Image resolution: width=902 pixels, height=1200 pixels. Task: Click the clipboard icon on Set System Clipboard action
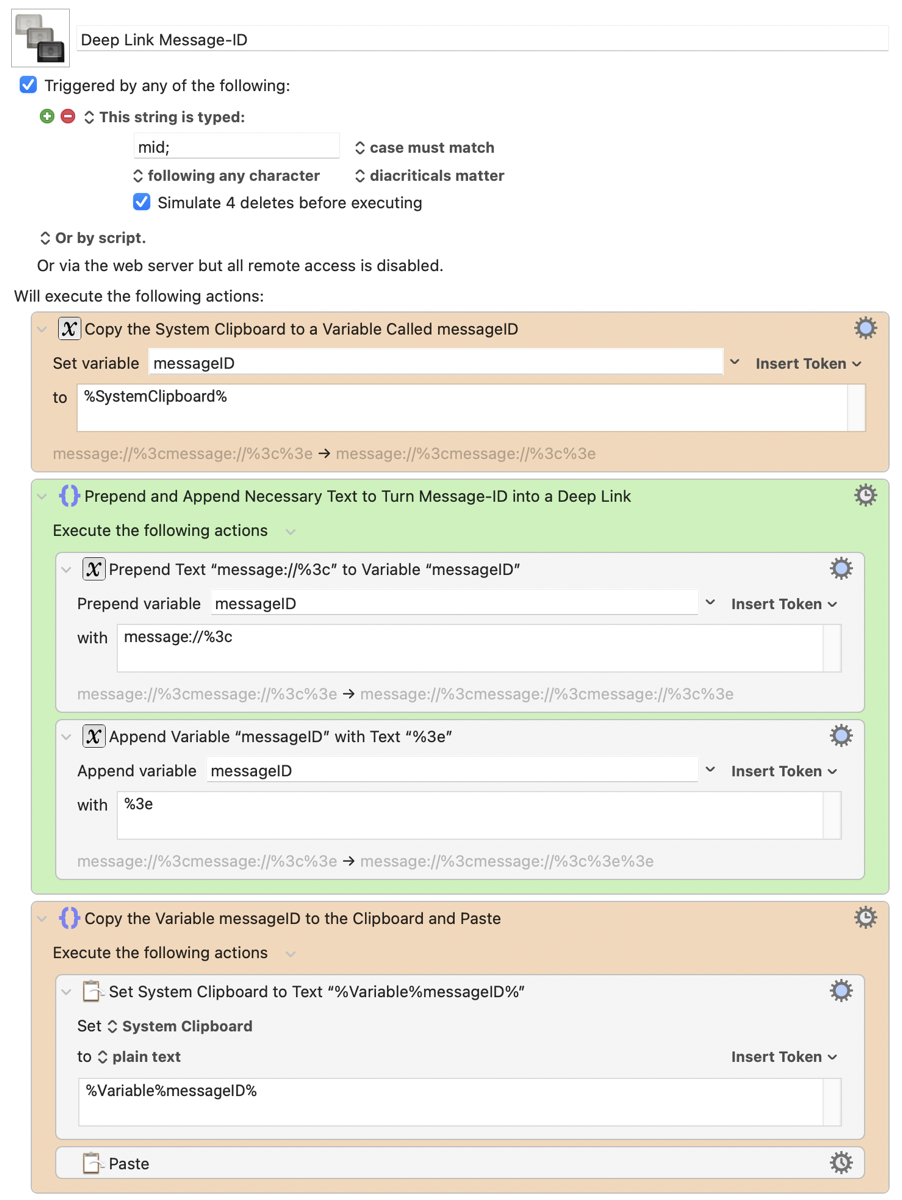[93, 991]
